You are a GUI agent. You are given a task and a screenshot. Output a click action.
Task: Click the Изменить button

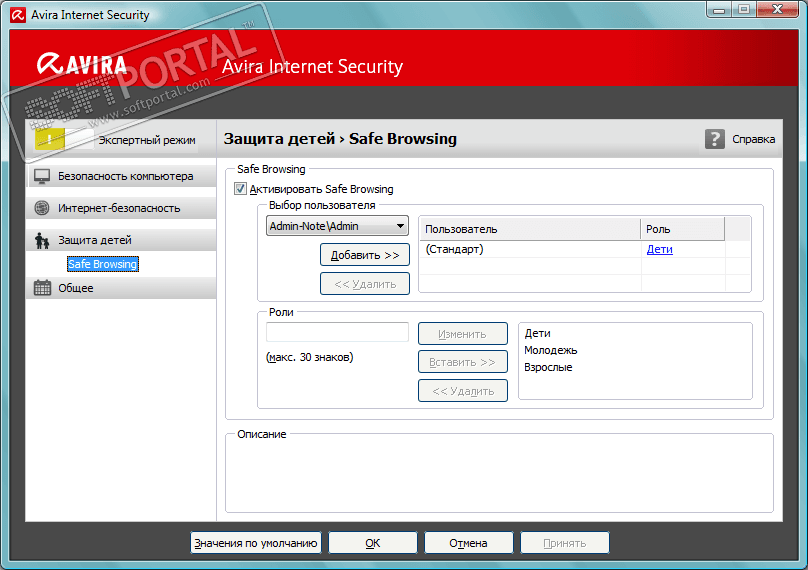463,334
